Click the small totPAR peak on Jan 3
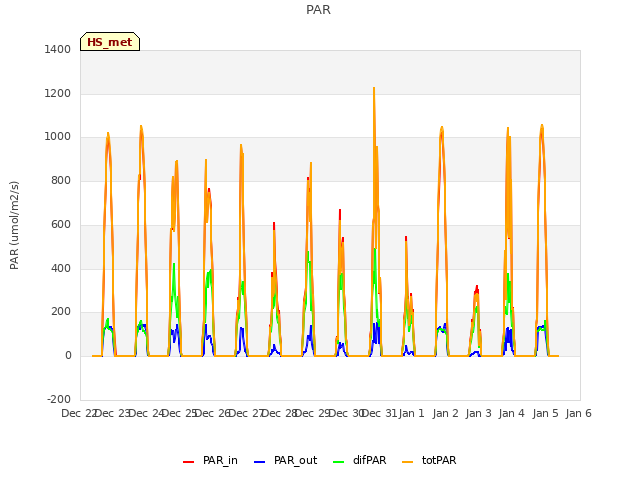The width and height of the screenshot is (640, 480). (x=476, y=293)
